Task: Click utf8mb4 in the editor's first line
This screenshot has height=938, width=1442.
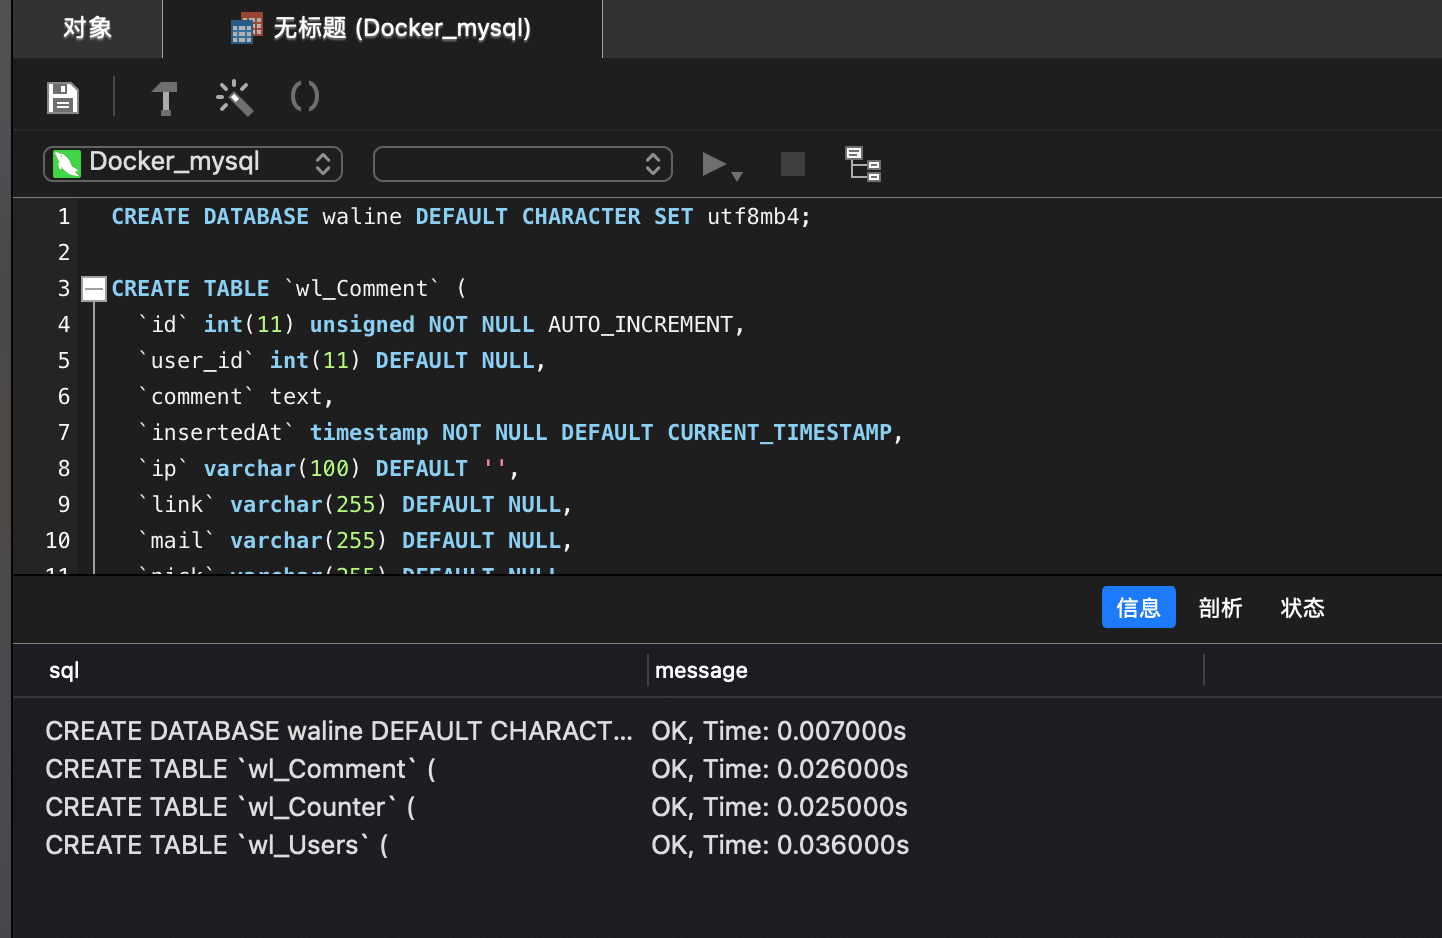Action: pyautogui.click(x=753, y=217)
